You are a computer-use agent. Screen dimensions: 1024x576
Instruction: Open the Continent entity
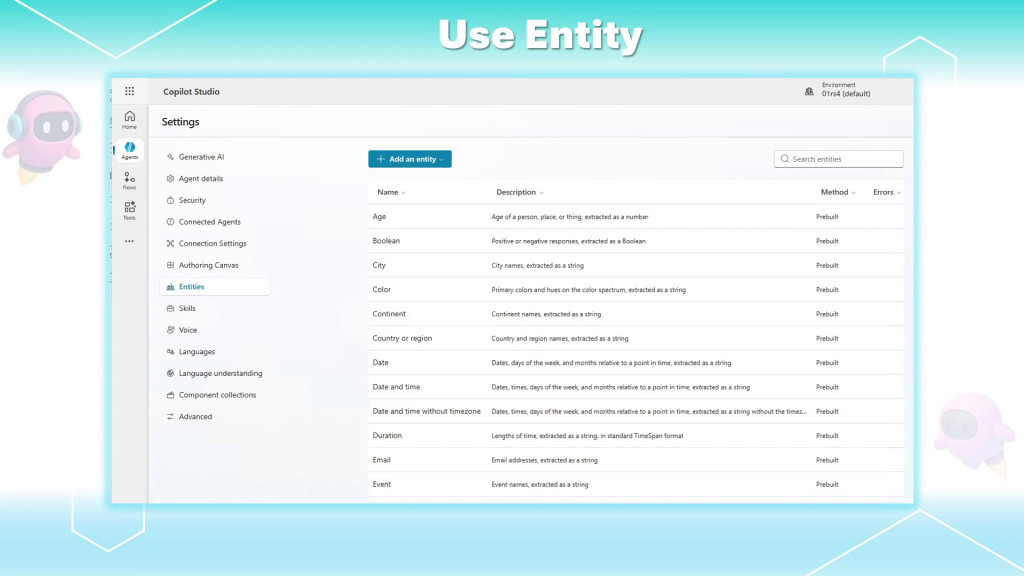pos(389,313)
